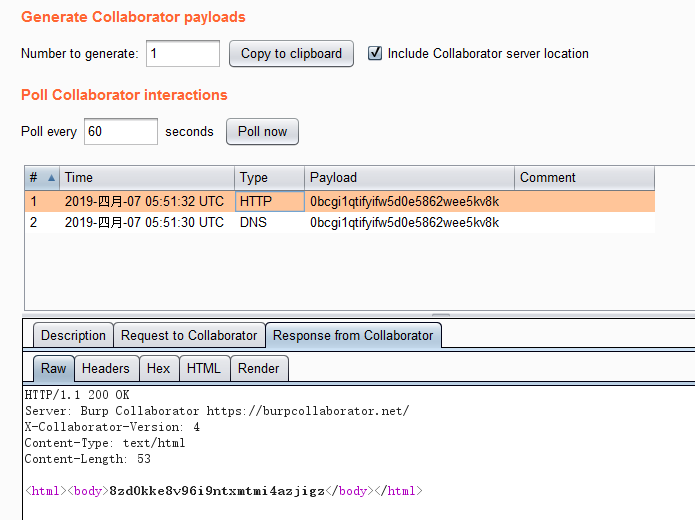Click the Copy to clipboard button
Screen dimensions: 695x520
[291, 54]
